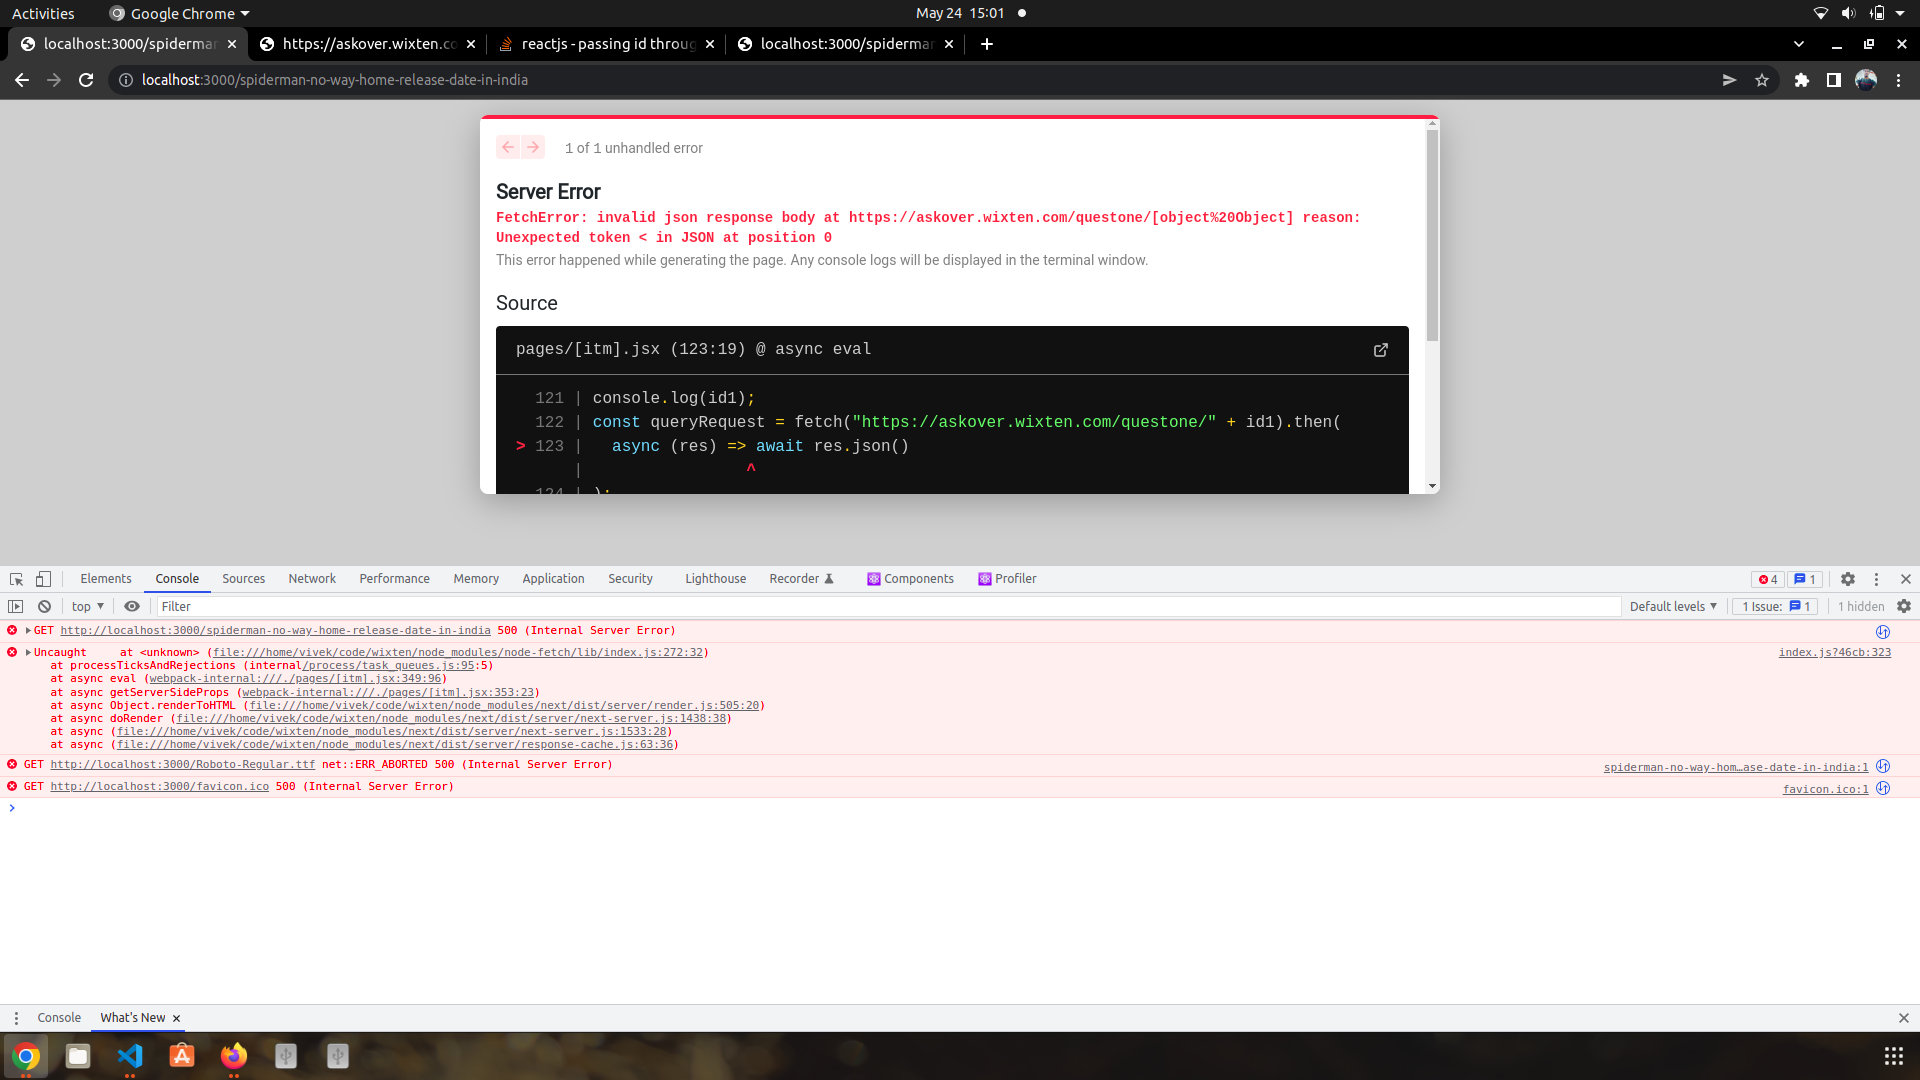The width and height of the screenshot is (1920, 1080).
Task: Open Files manager from the dock
Action: 78,1056
